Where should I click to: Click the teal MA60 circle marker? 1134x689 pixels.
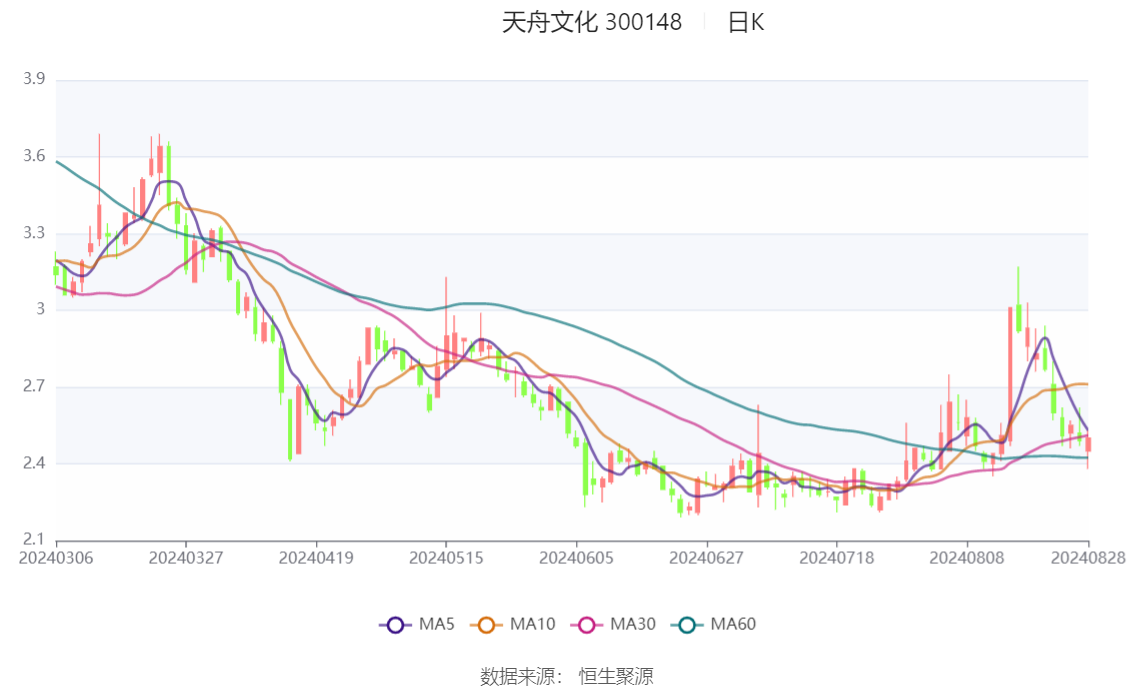pyautogui.click(x=687, y=625)
